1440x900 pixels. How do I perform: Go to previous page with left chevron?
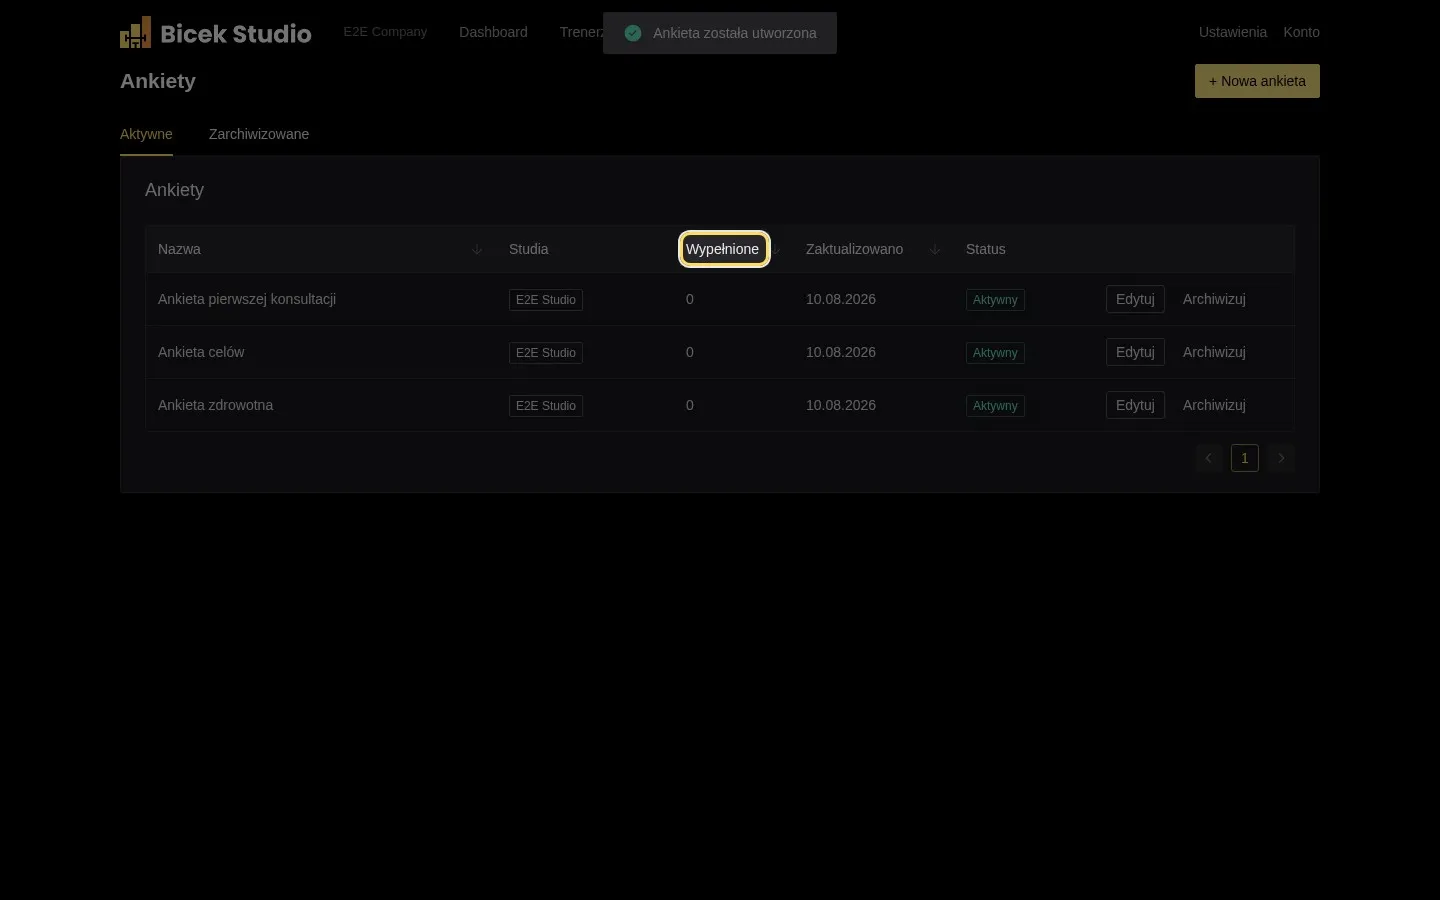pyautogui.click(x=1208, y=458)
